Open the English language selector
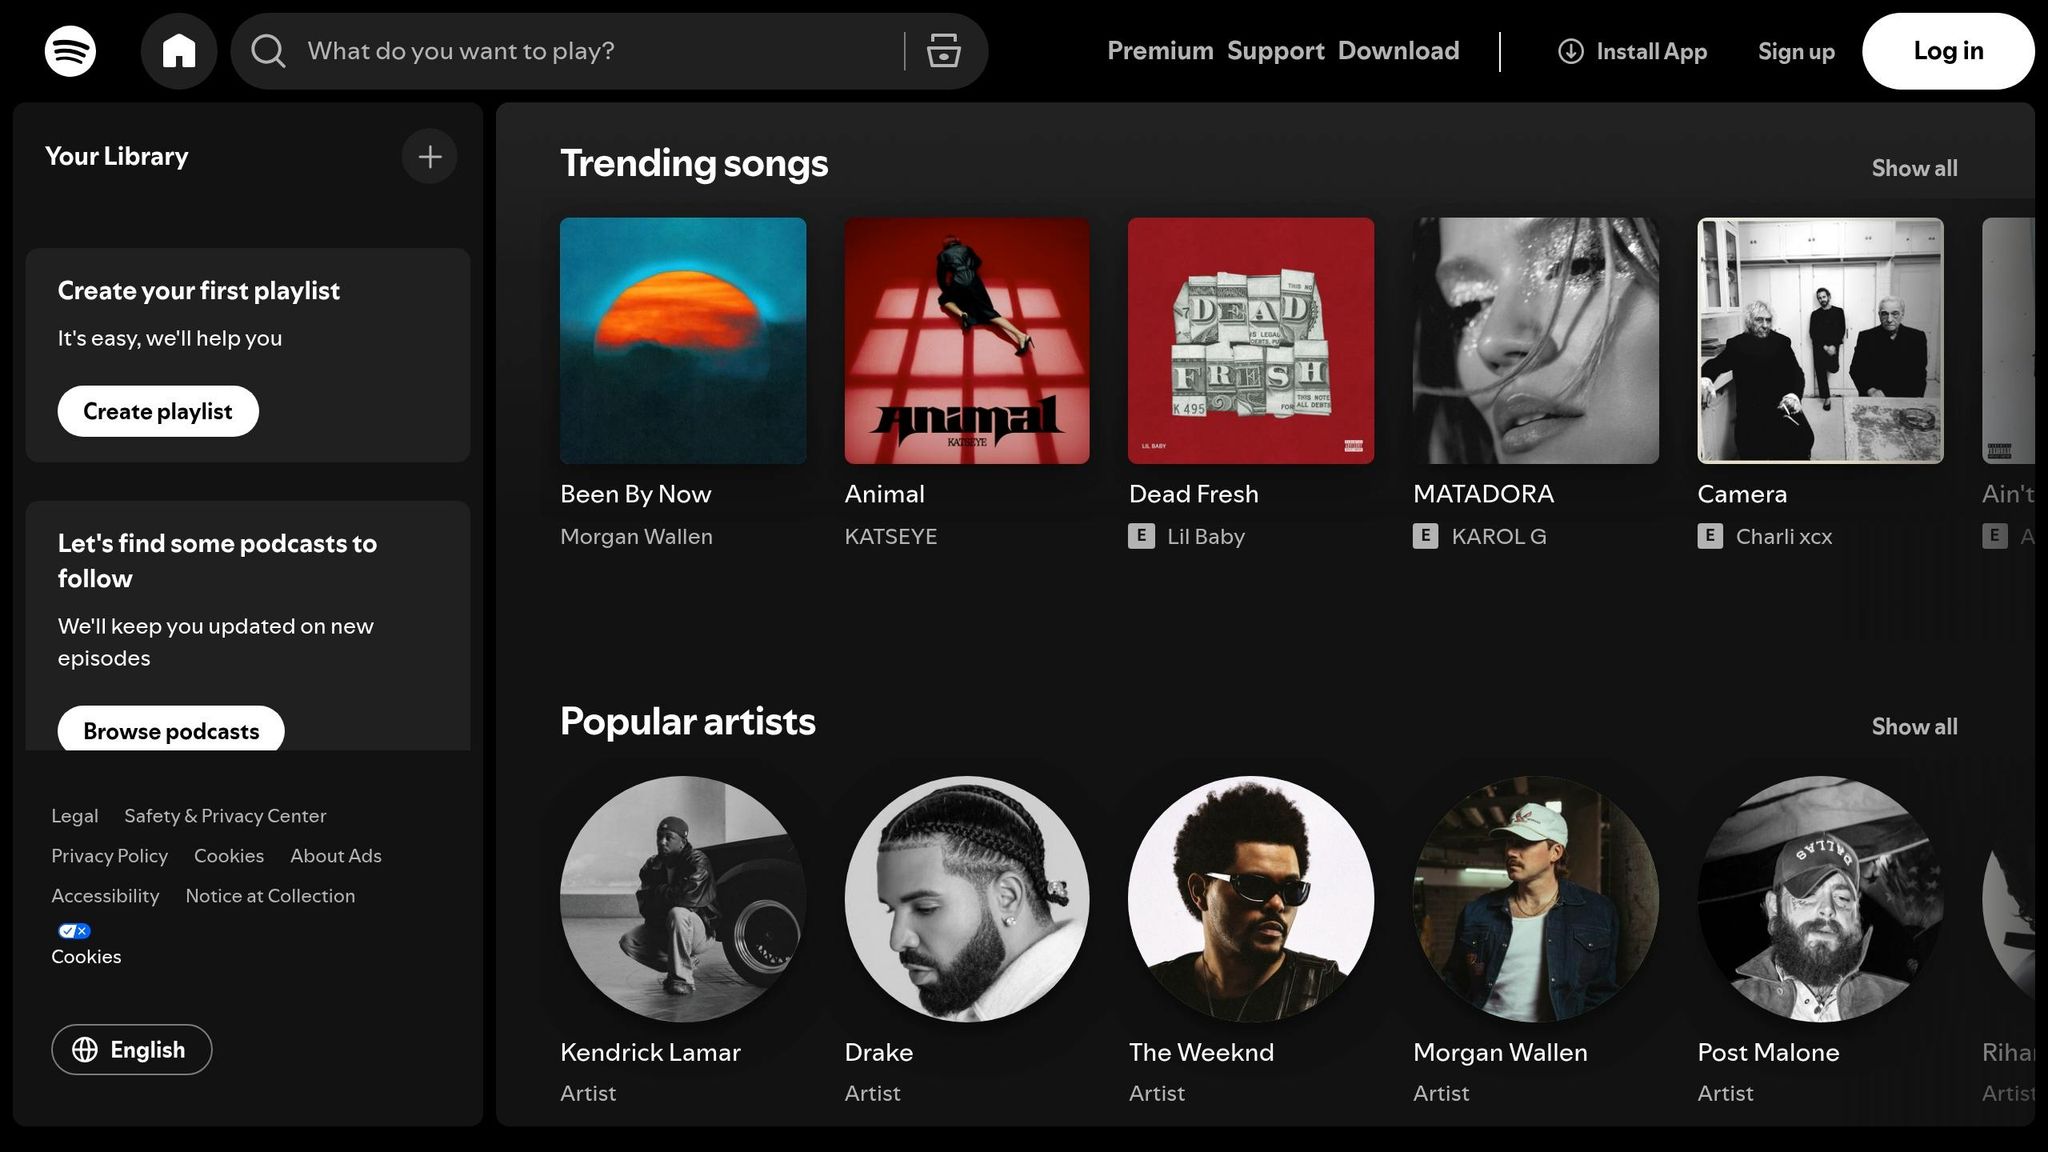 (132, 1050)
